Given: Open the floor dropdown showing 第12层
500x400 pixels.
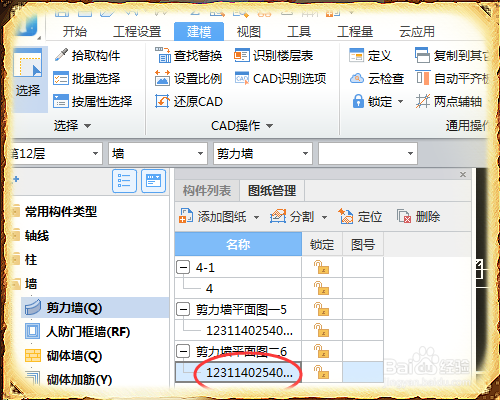Looking at the screenshot, I should pos(56,153).
